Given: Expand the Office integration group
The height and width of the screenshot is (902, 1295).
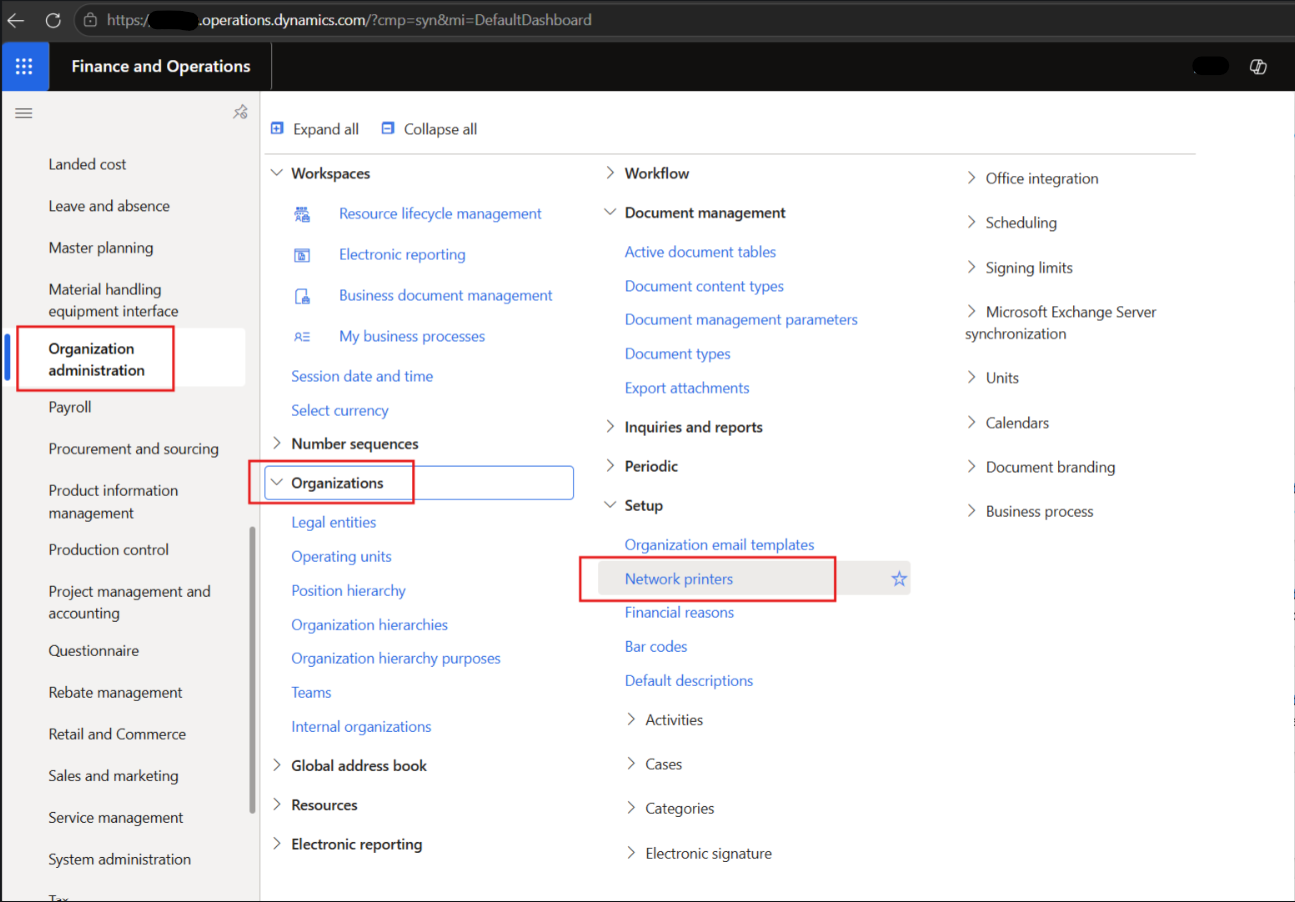Looking at the screenshot, I should 971,178.
